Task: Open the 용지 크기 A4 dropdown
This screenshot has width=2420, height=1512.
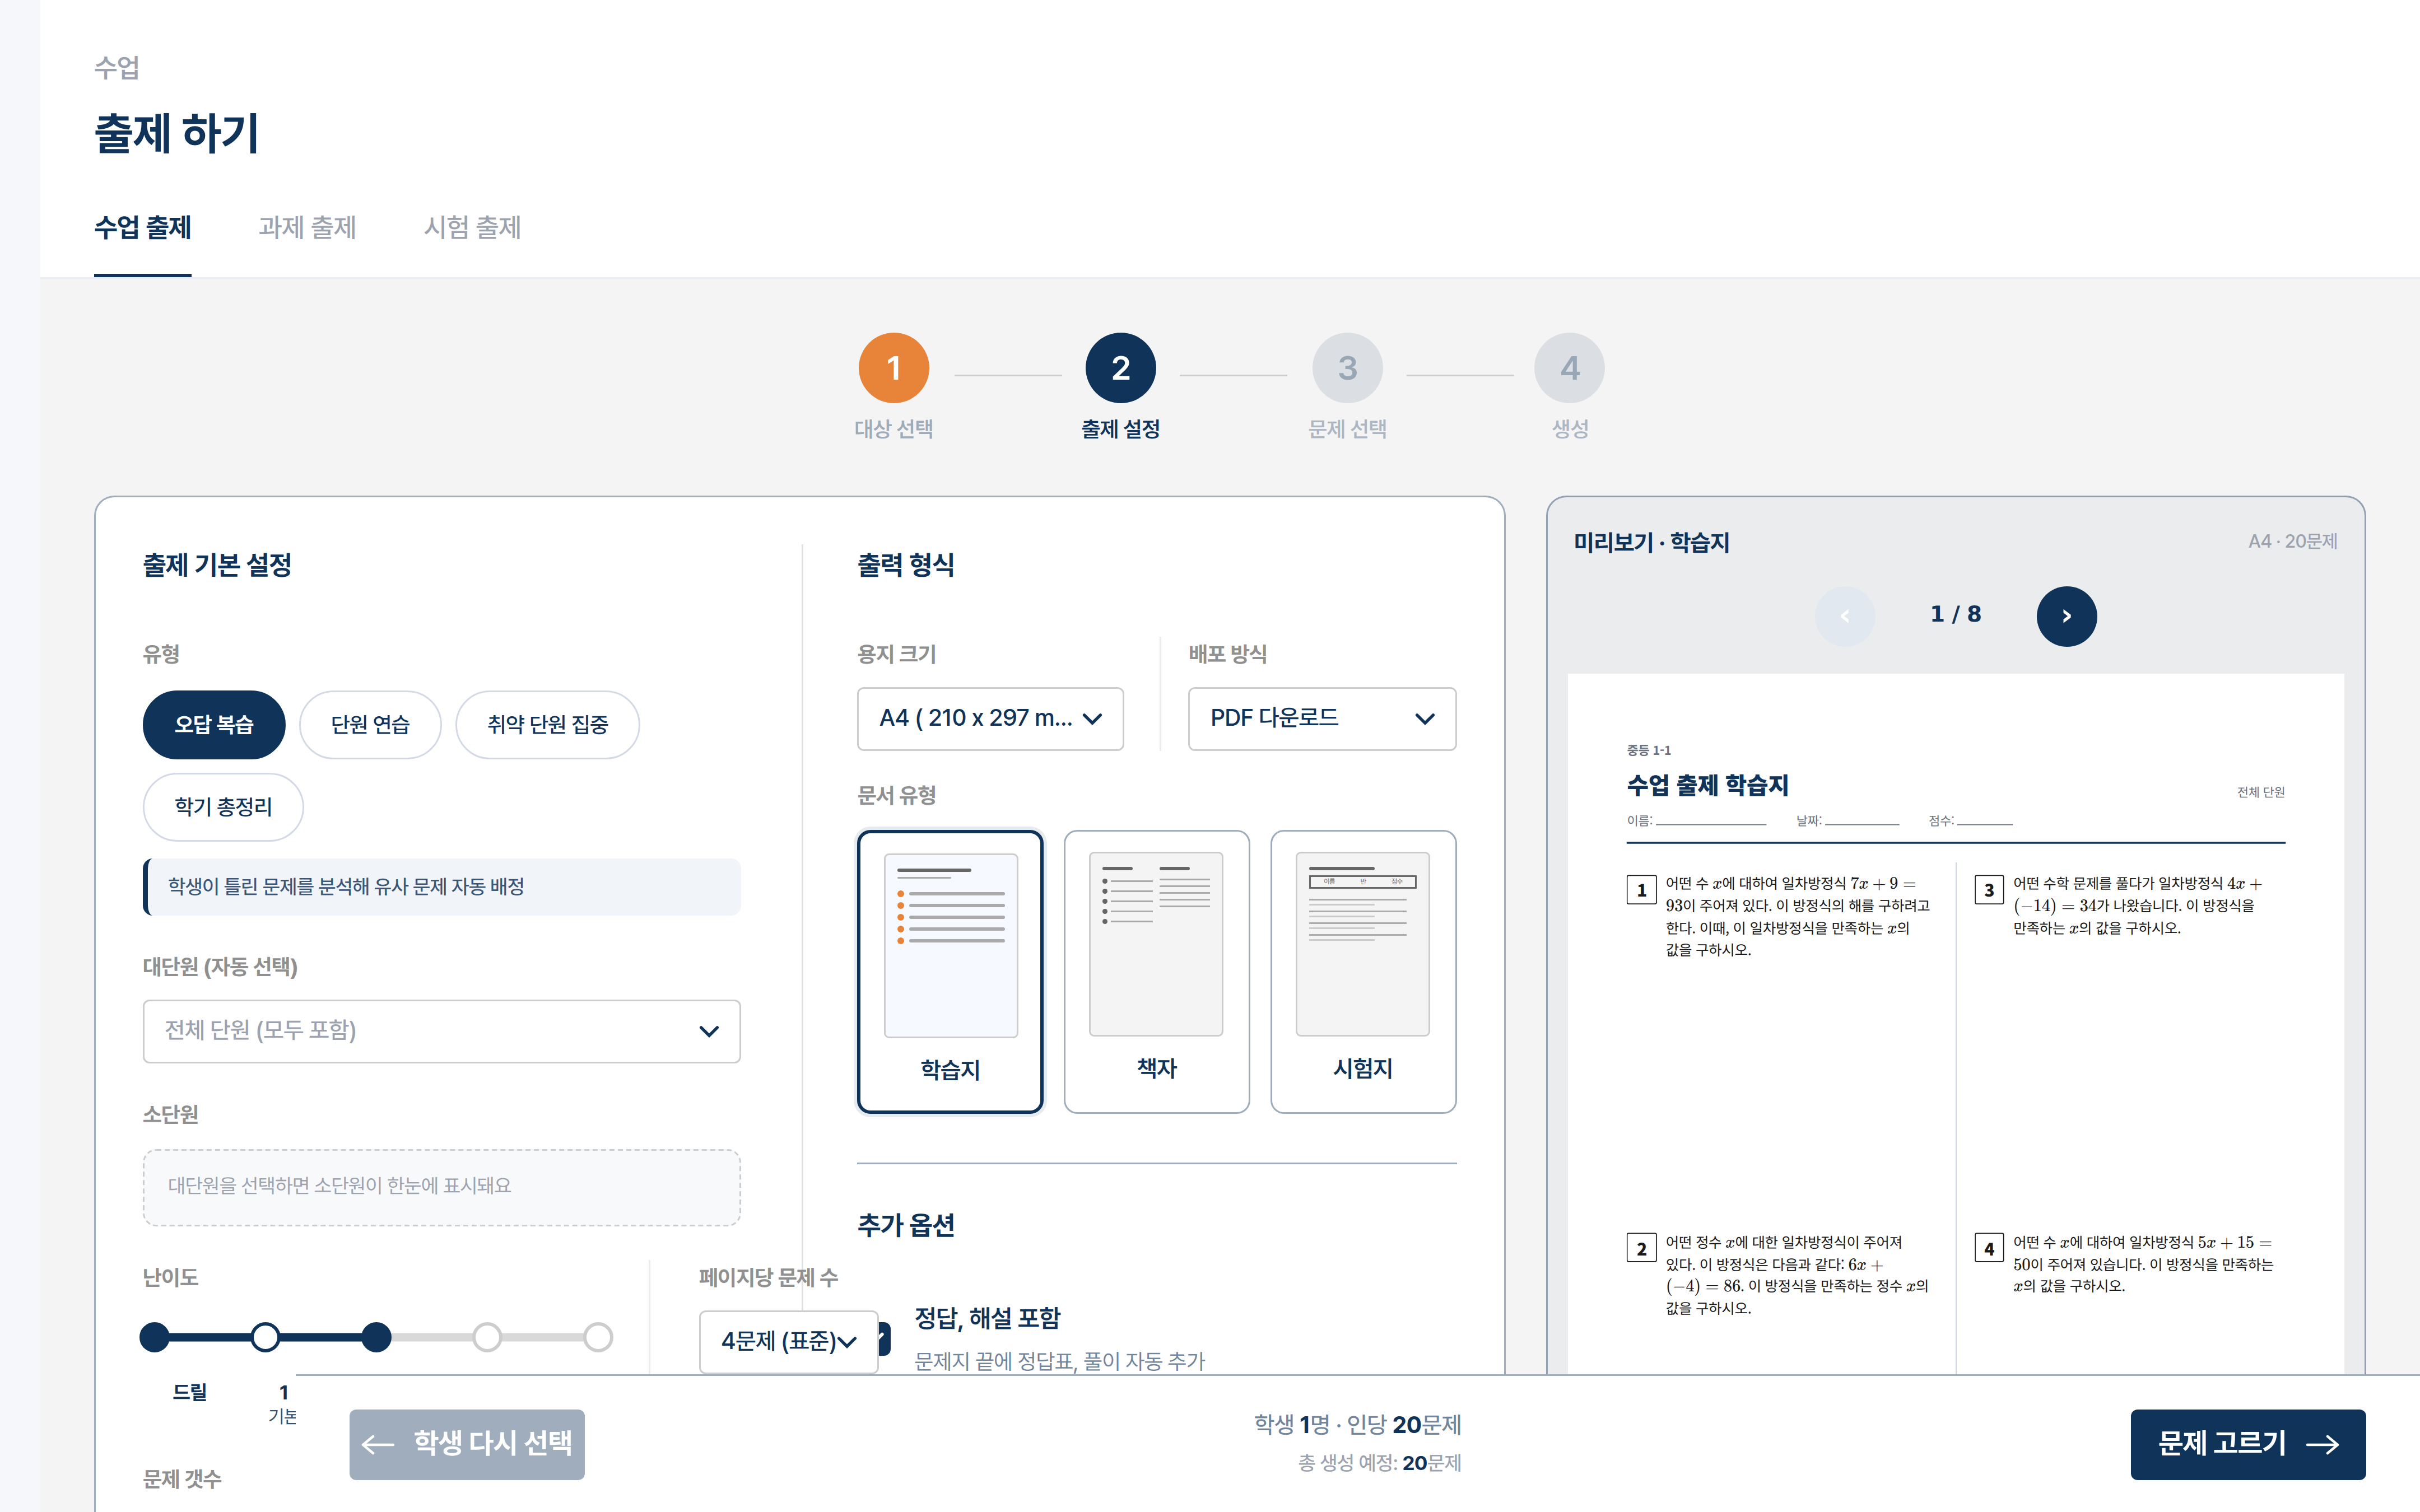Action: pyautogui.click(x=990, y=718)
